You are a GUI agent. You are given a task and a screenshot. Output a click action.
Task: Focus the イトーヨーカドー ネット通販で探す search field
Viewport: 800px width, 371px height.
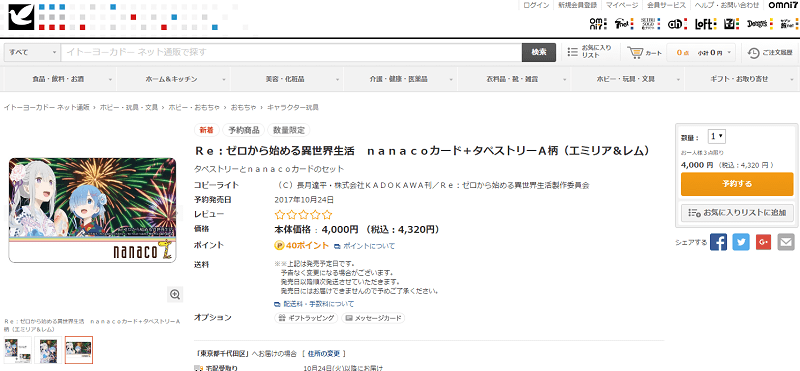[x=291, y=52]
